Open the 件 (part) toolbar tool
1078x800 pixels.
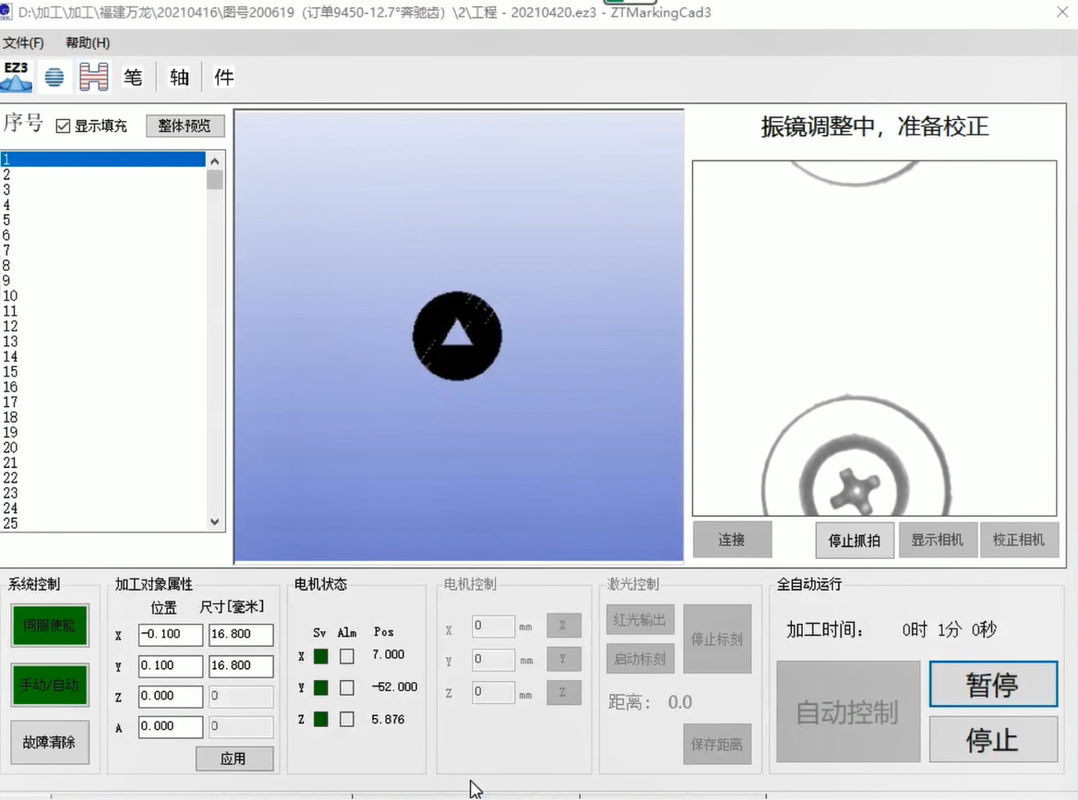pyautogui.click(x=224, y=77)
